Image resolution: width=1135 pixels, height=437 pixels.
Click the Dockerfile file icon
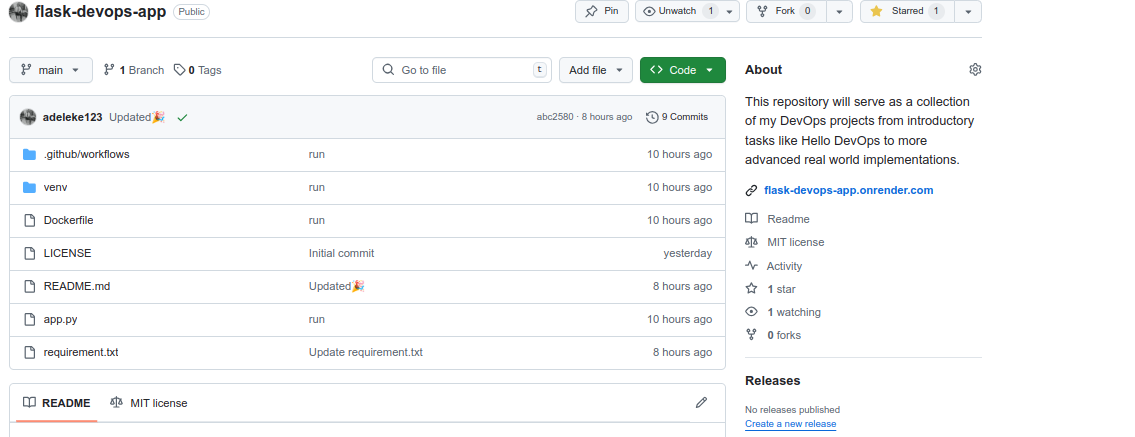30,220
